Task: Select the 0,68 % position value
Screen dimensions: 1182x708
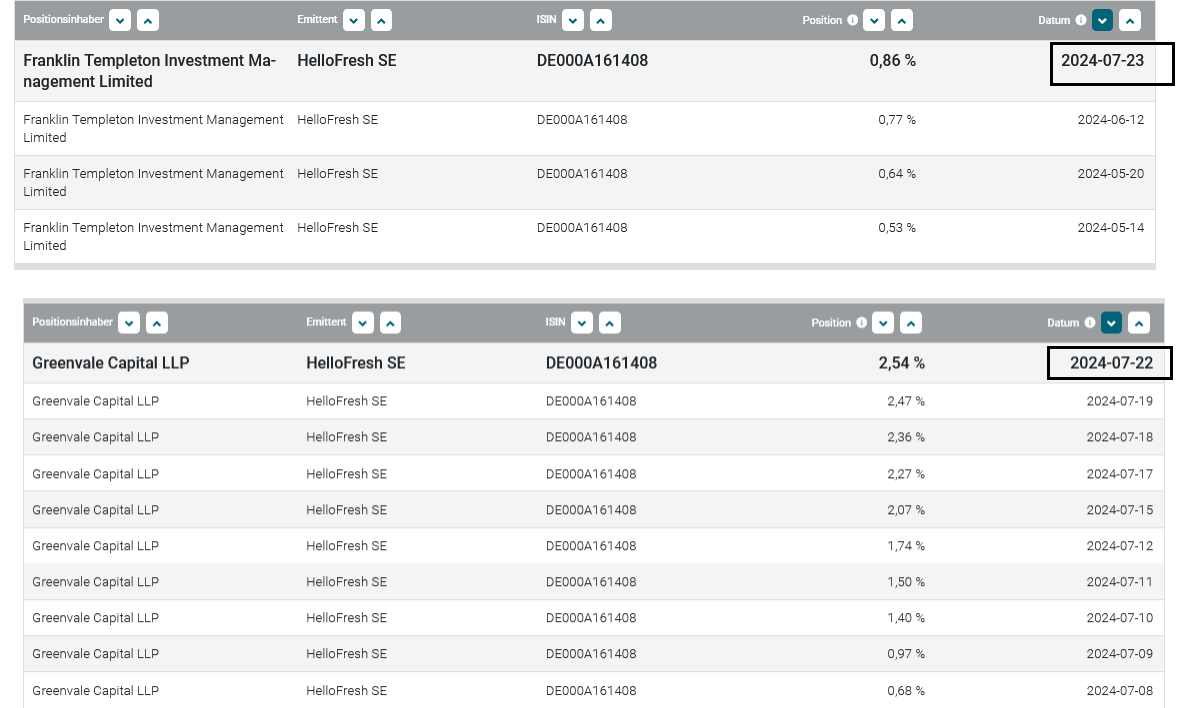Action: pyautogui.click(x=906, y=691)
